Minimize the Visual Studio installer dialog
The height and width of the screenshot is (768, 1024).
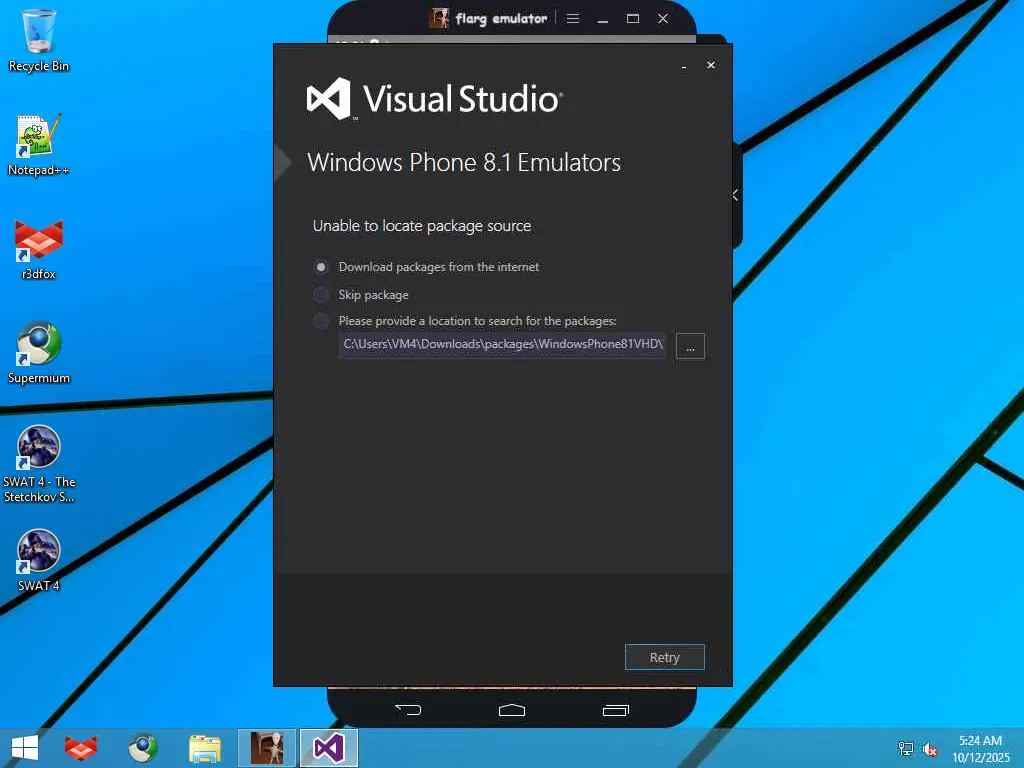pyautogui.click(x=684, y=66)
